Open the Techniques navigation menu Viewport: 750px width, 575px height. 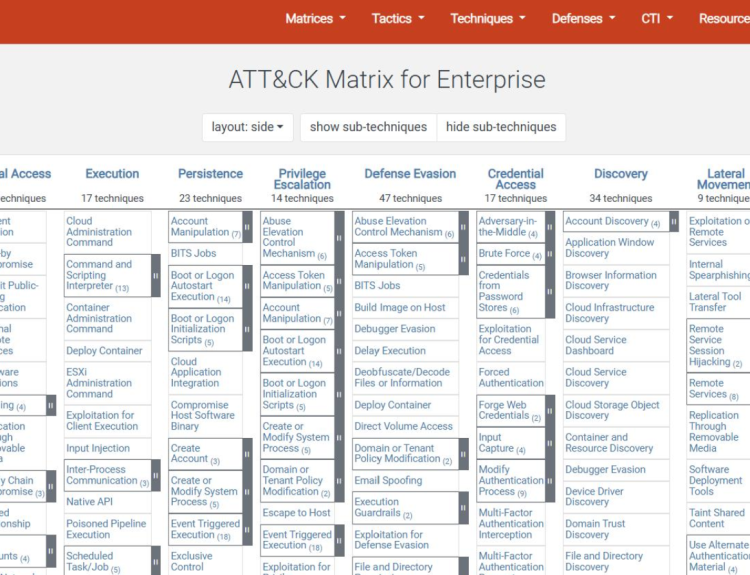pos(487,19)
